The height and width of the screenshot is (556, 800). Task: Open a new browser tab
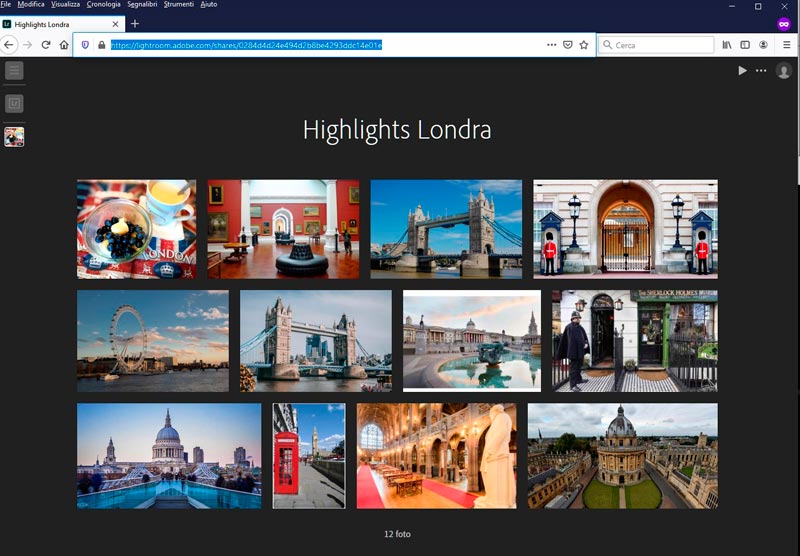[x=135, y=24]
